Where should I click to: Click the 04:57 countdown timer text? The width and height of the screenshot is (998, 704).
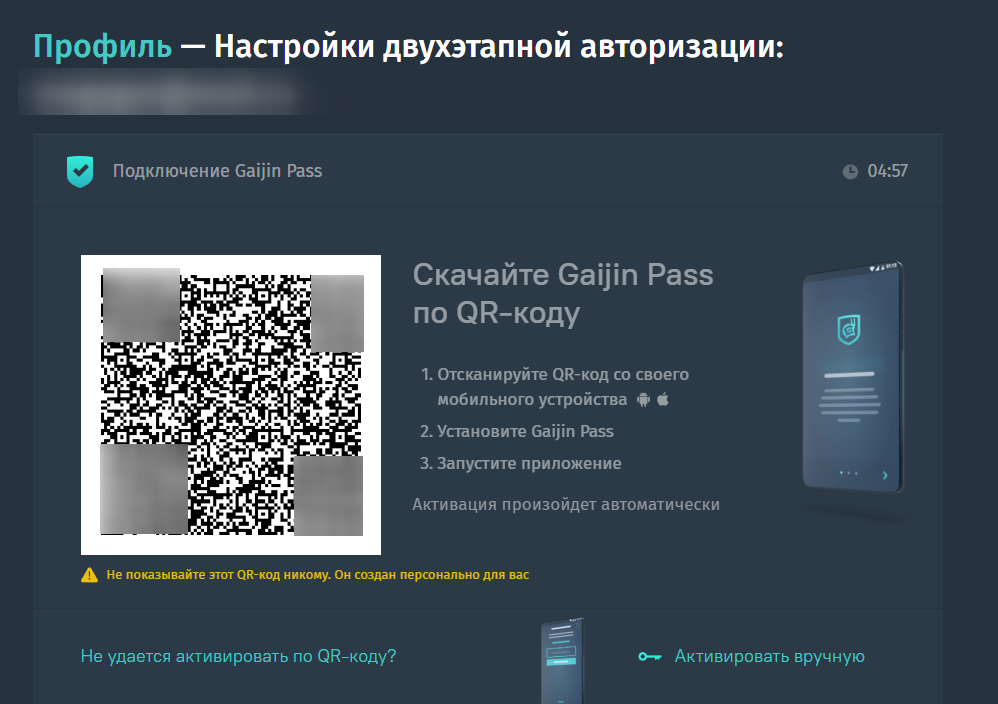click(x=887, y=171)
